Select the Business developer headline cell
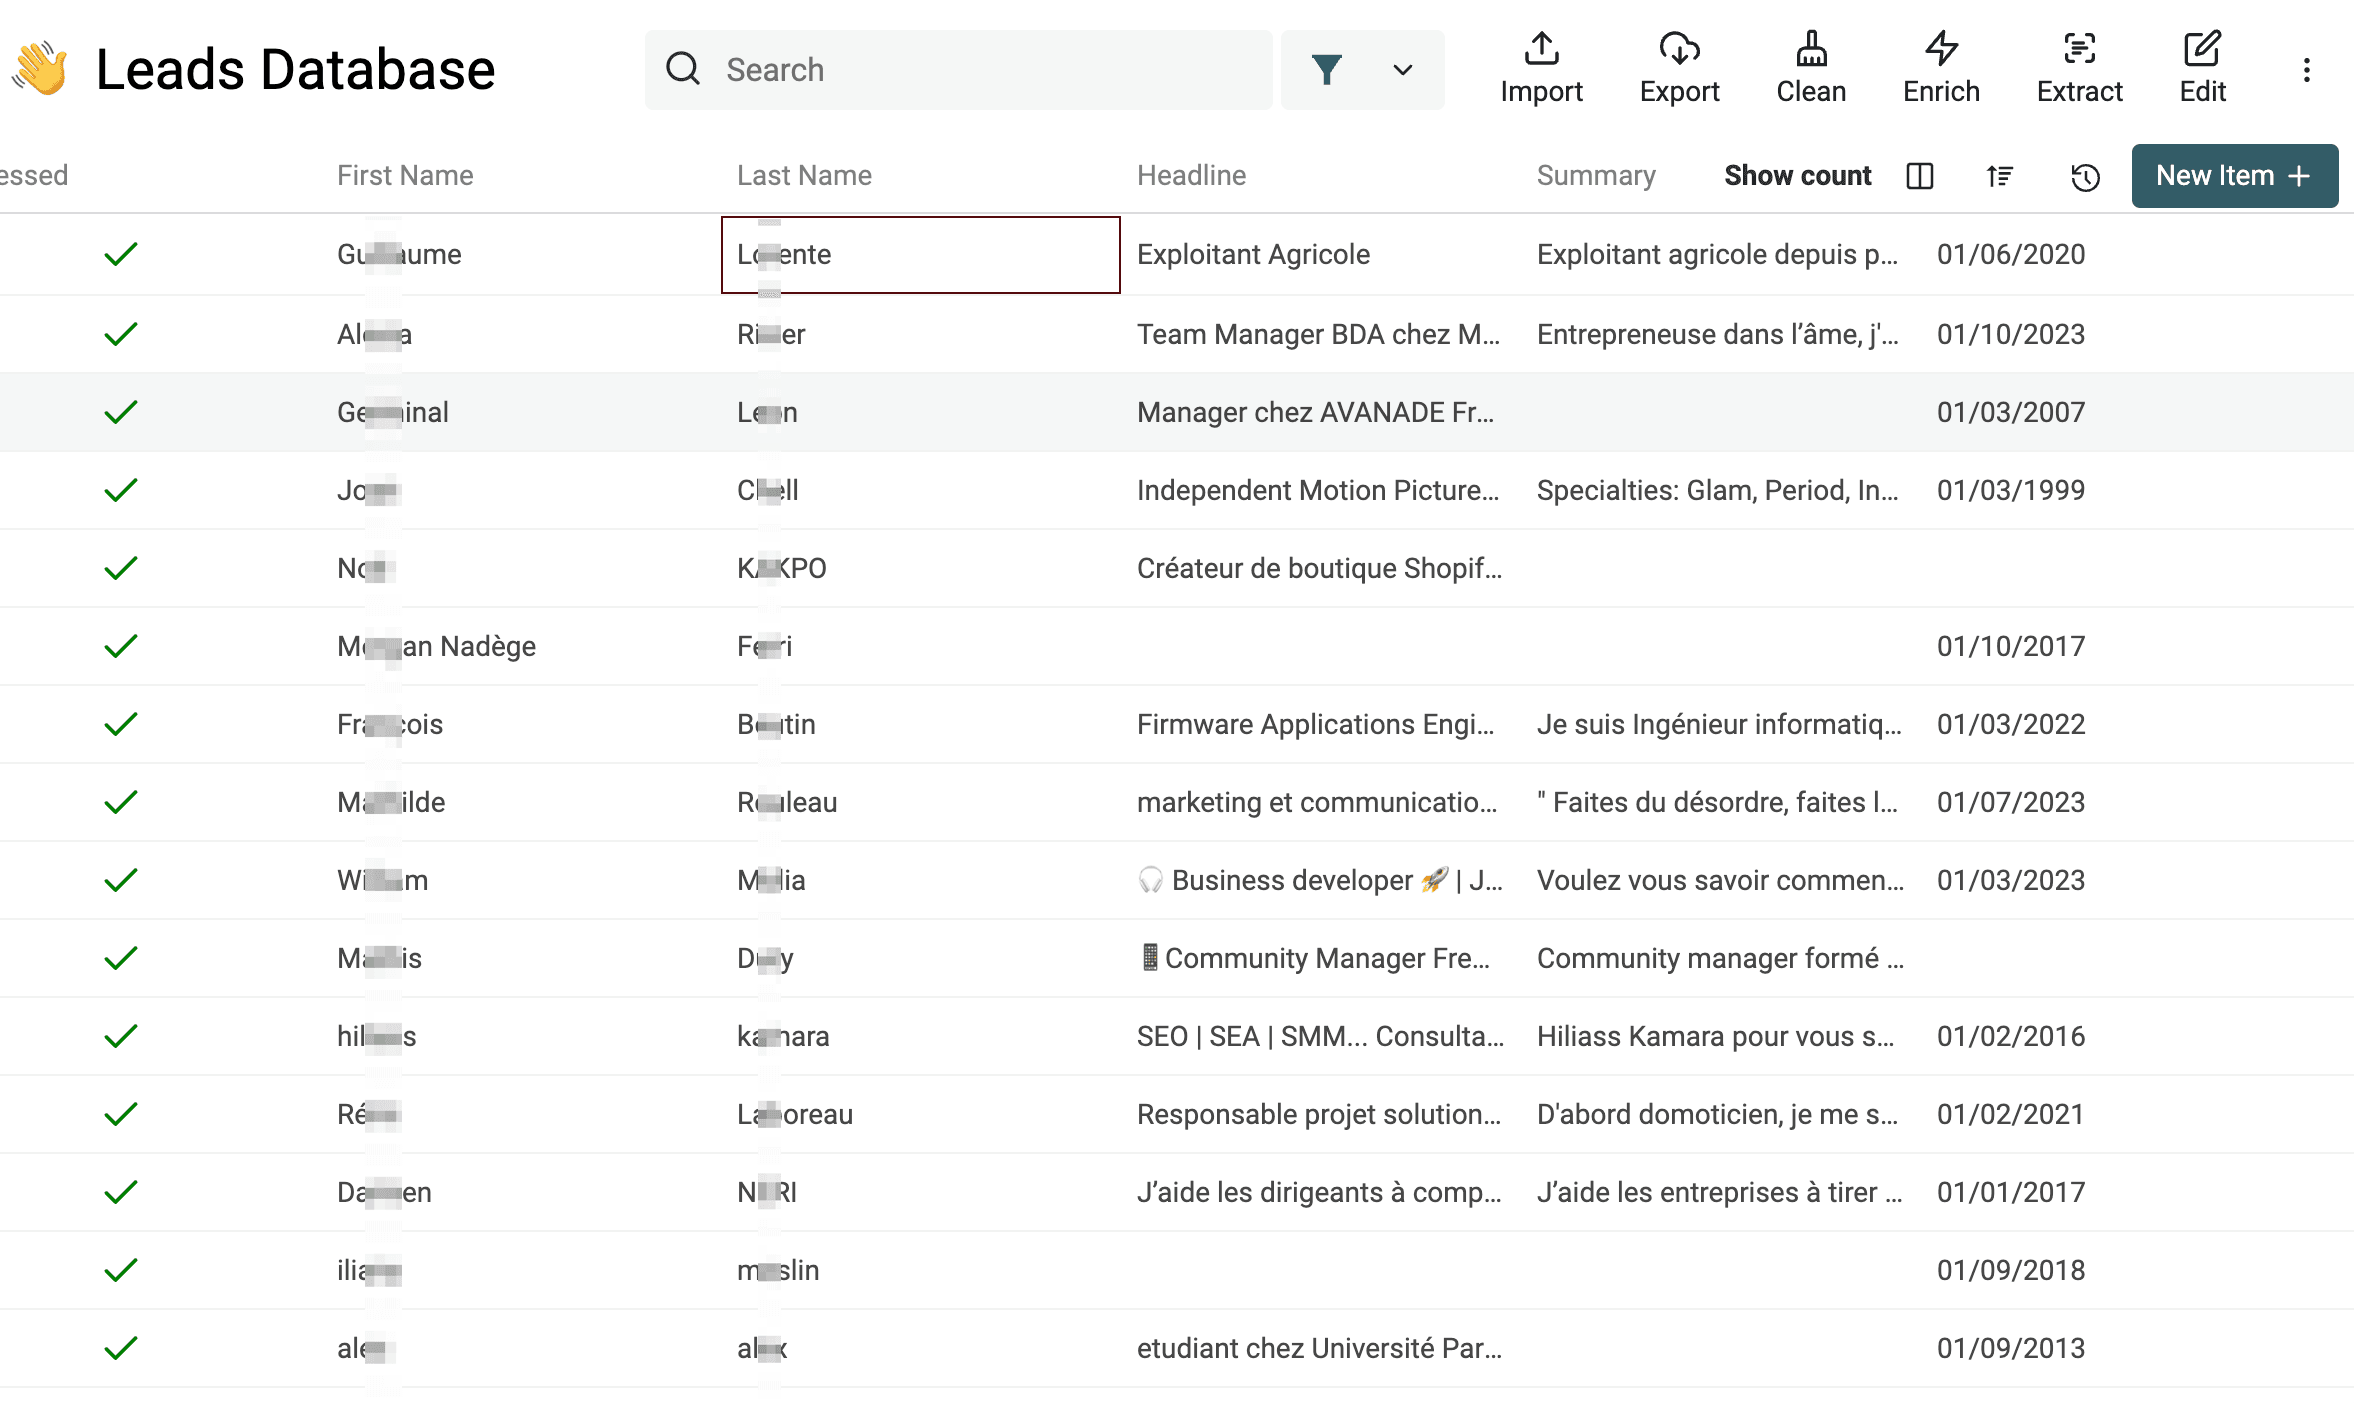The width and height of the screenshot is (2354, 1408). [1320, 880]
